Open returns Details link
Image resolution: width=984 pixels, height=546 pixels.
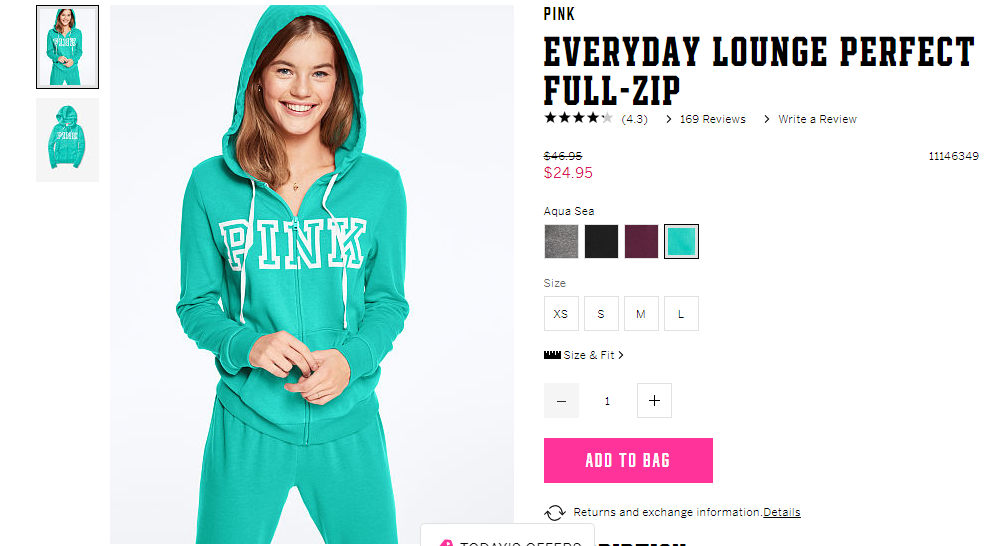coord(782,512)
